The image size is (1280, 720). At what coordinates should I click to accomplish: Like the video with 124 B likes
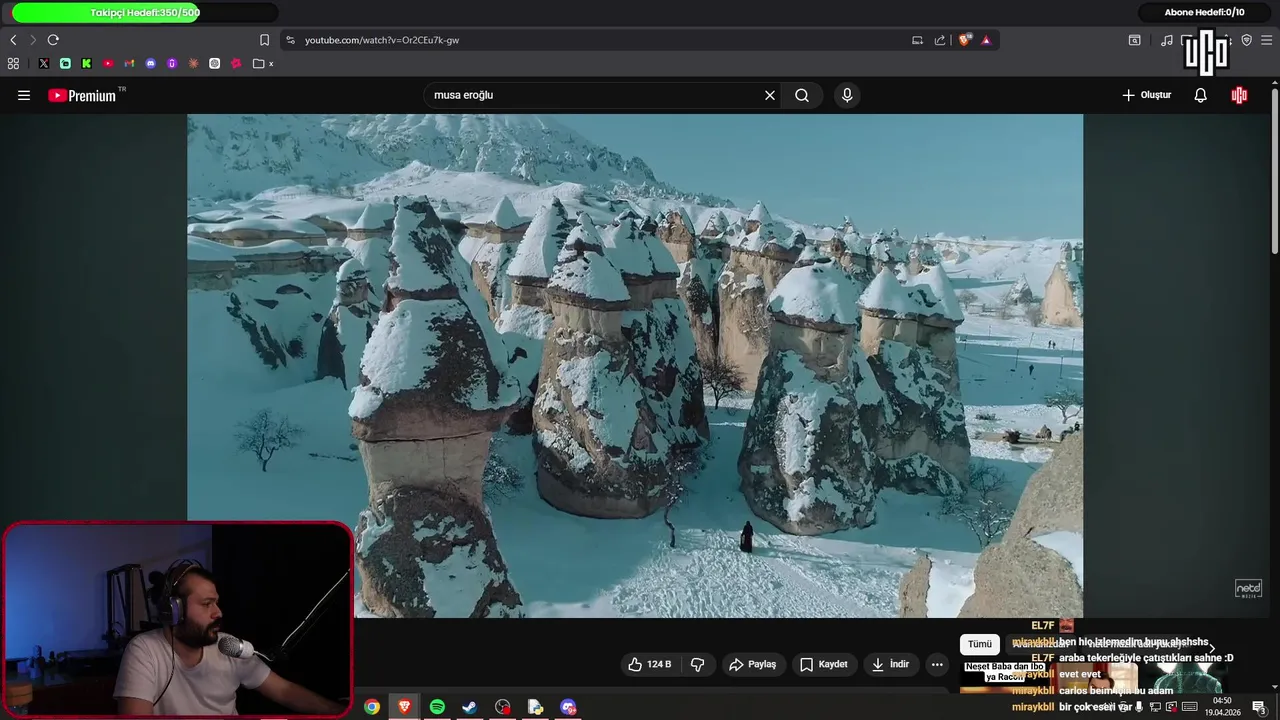(x=650, y=664)
